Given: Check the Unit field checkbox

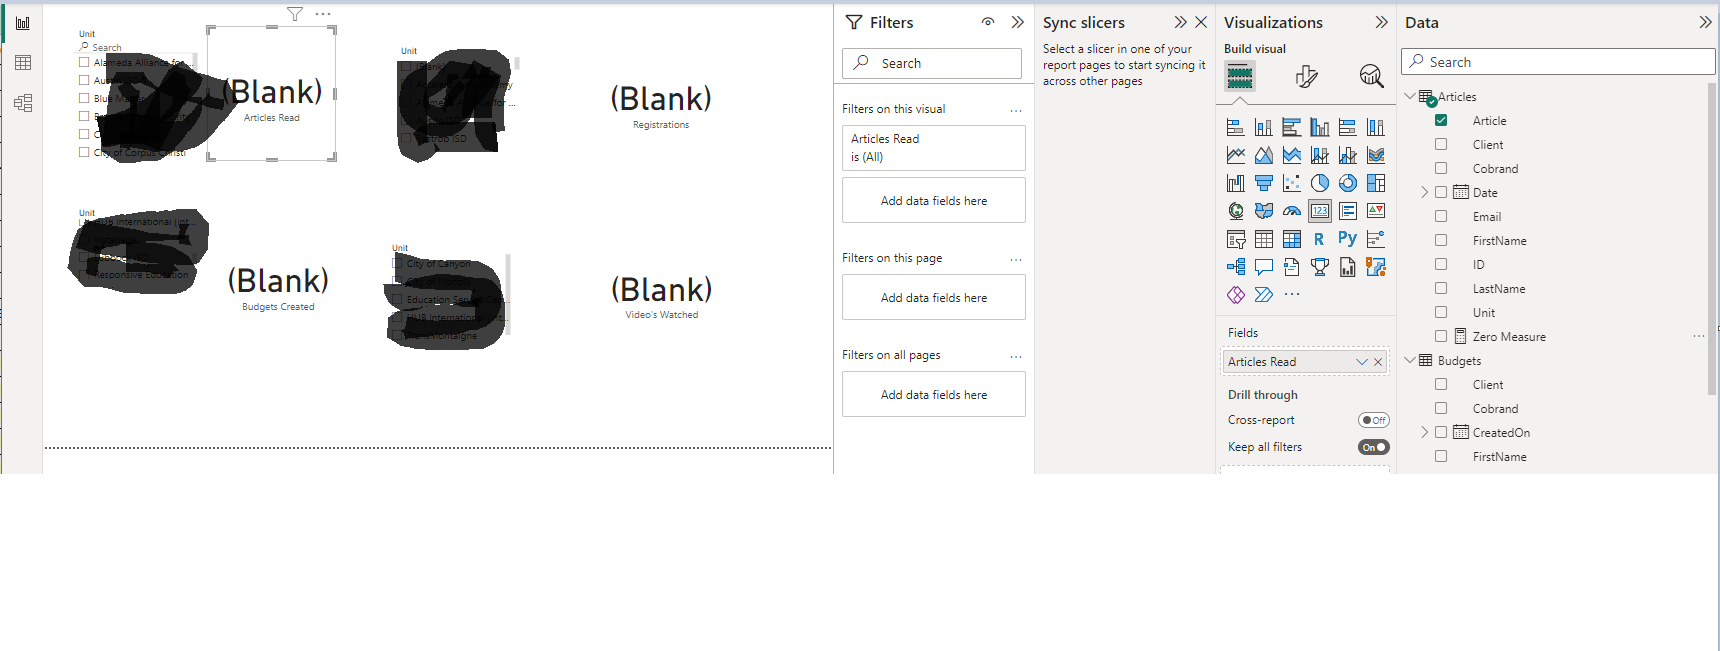Looking at the screenshot, I should pos(1441,312).
